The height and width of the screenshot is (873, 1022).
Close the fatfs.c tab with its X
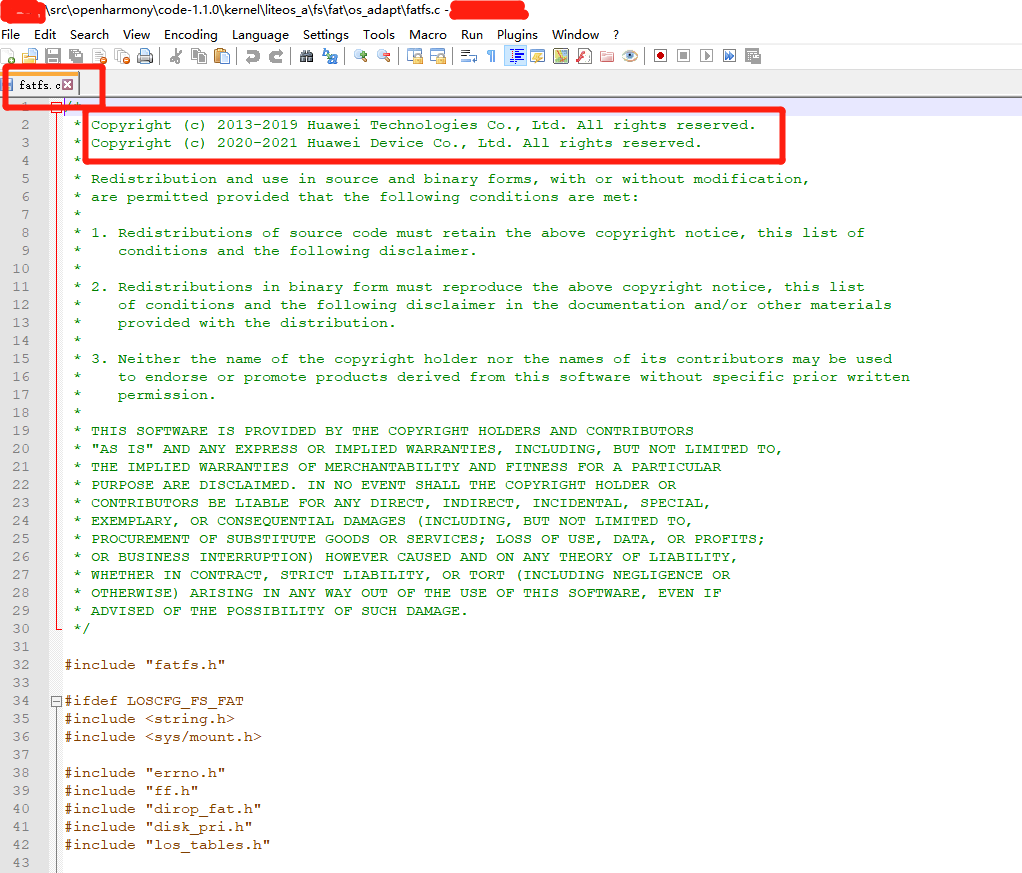pos(68,85)
